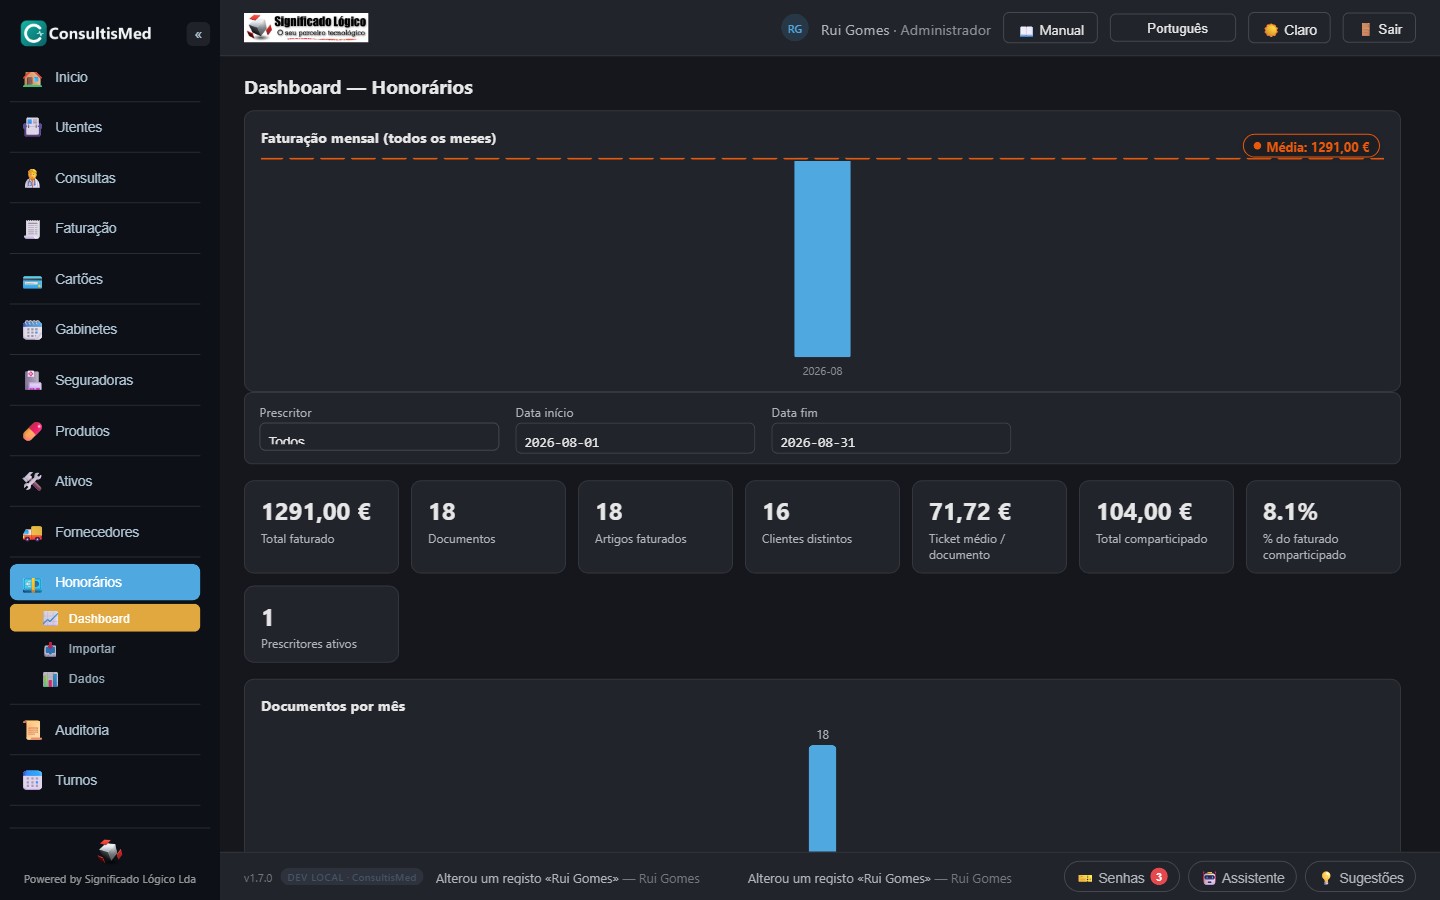Open the Produtos pill icon

click(x=33, y=432)
